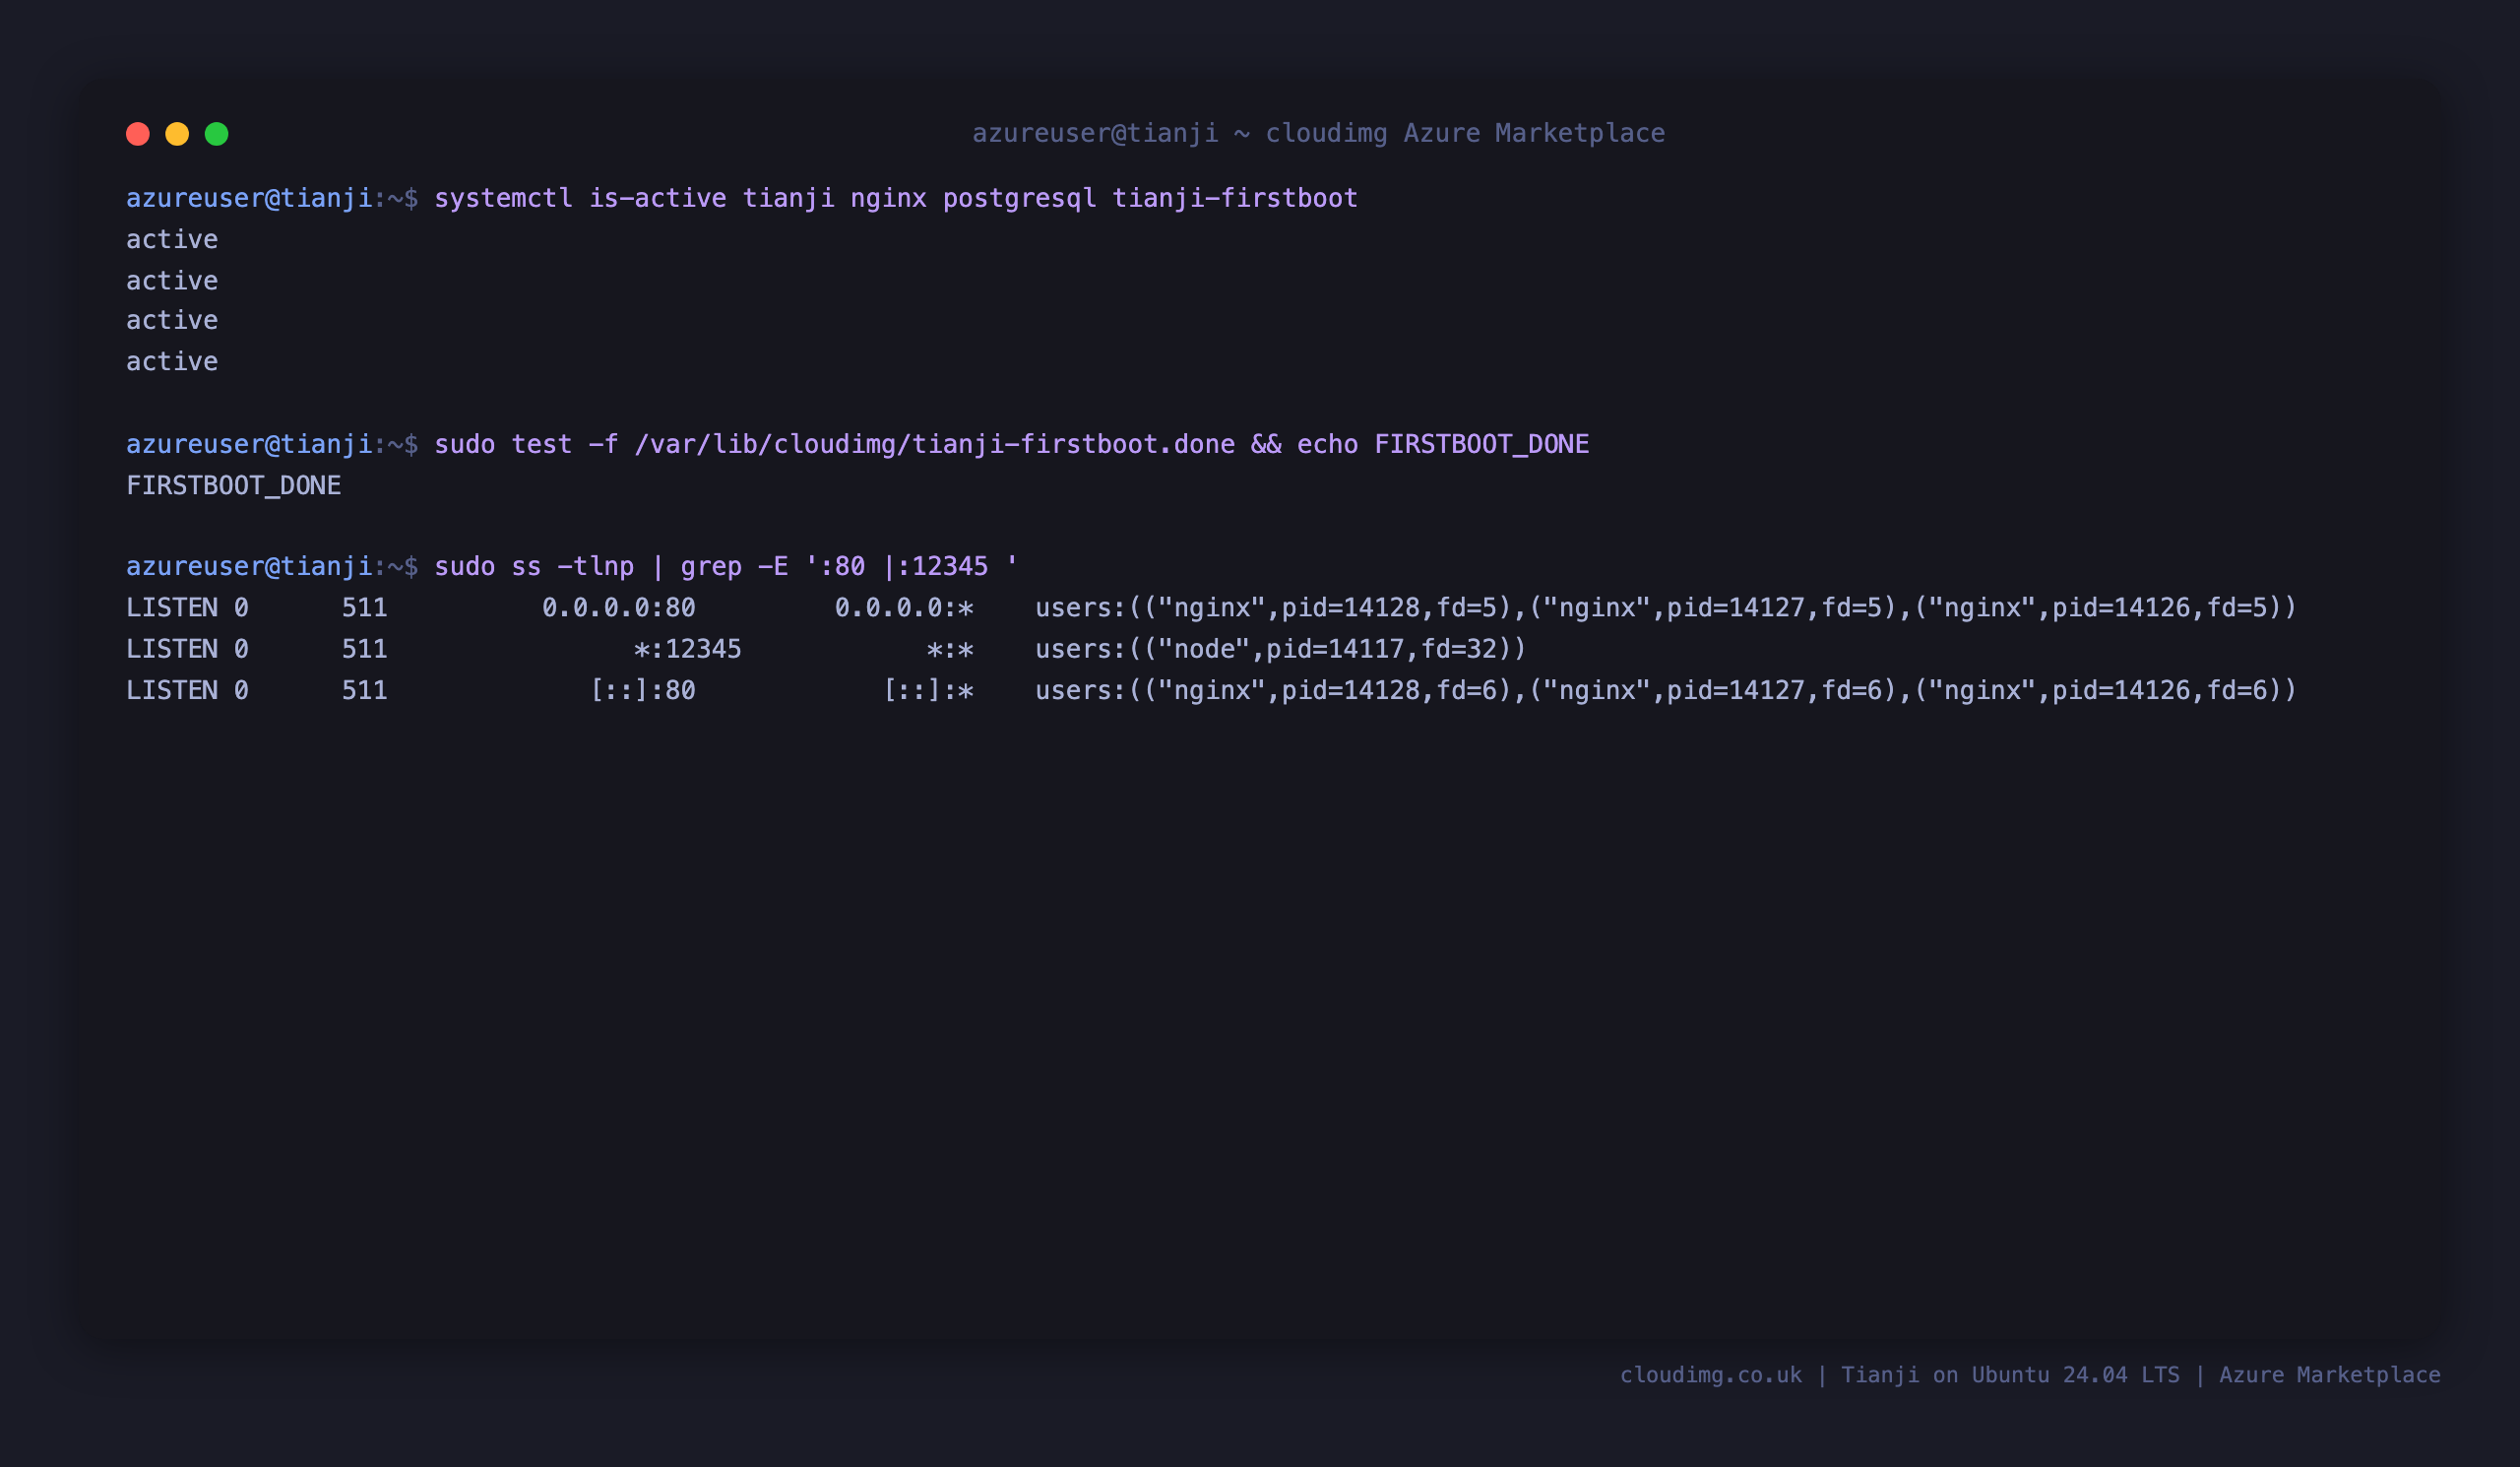This screenshot has width=2520, height=1467.
Task: Click the 'sudo test -f /var/lib/cloudimg/tianji-firstboot.done' command
Action: tap(834, 444)
